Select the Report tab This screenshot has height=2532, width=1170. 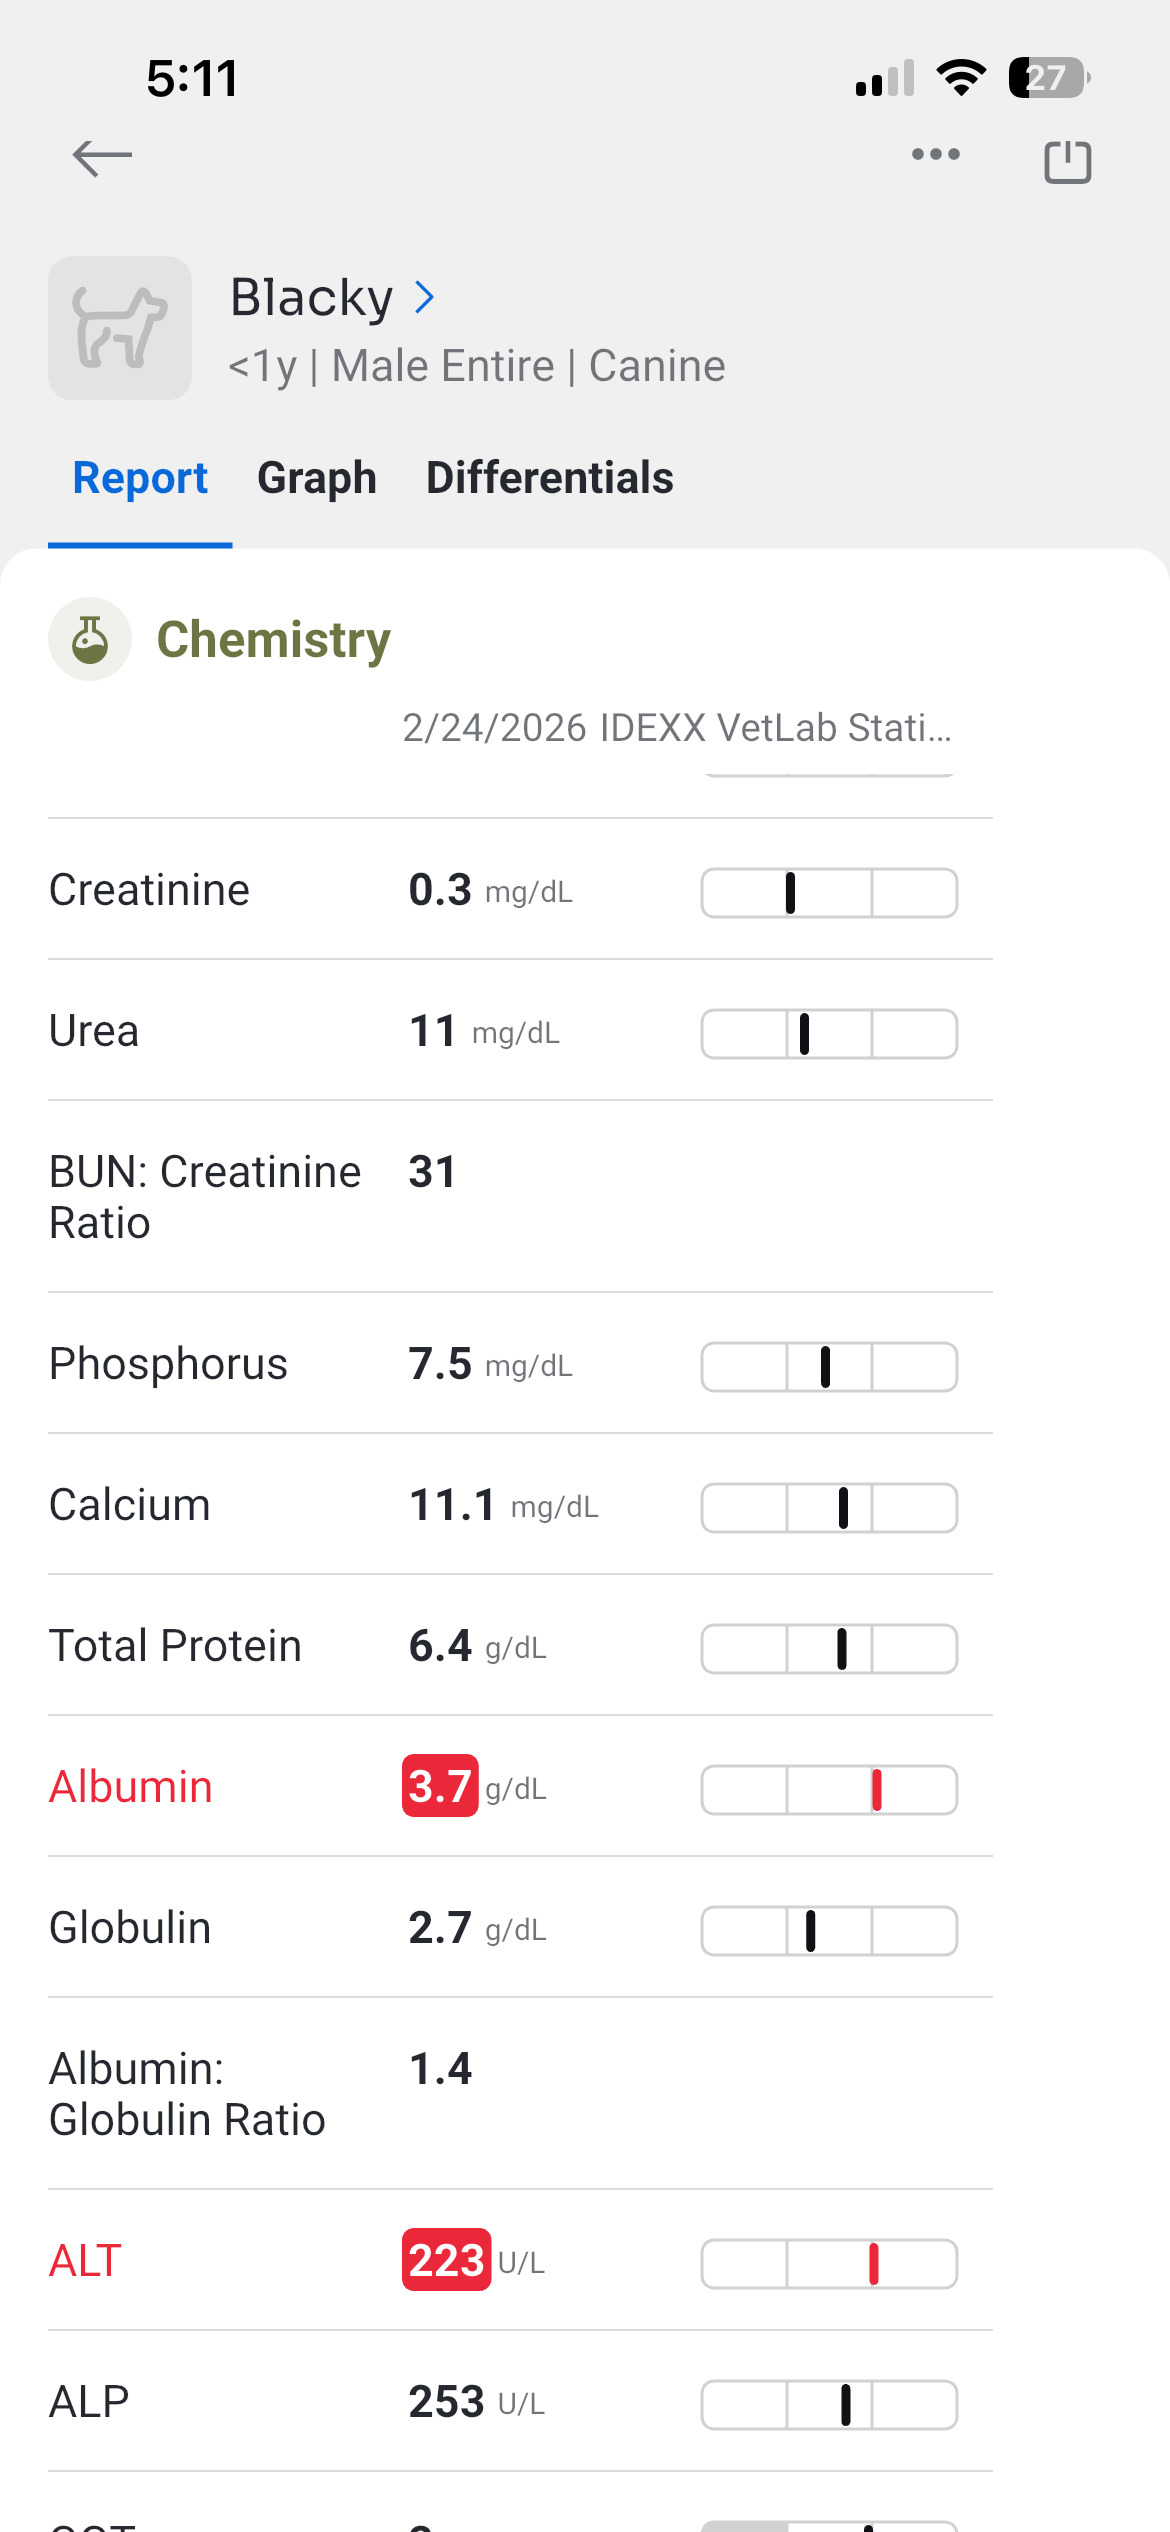[x=140, y=478]
